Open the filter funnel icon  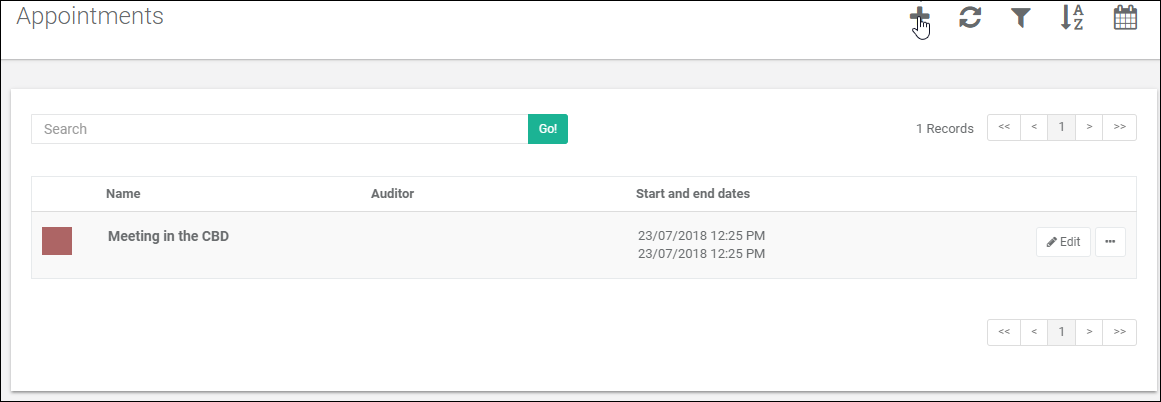tap(1020, 18)
